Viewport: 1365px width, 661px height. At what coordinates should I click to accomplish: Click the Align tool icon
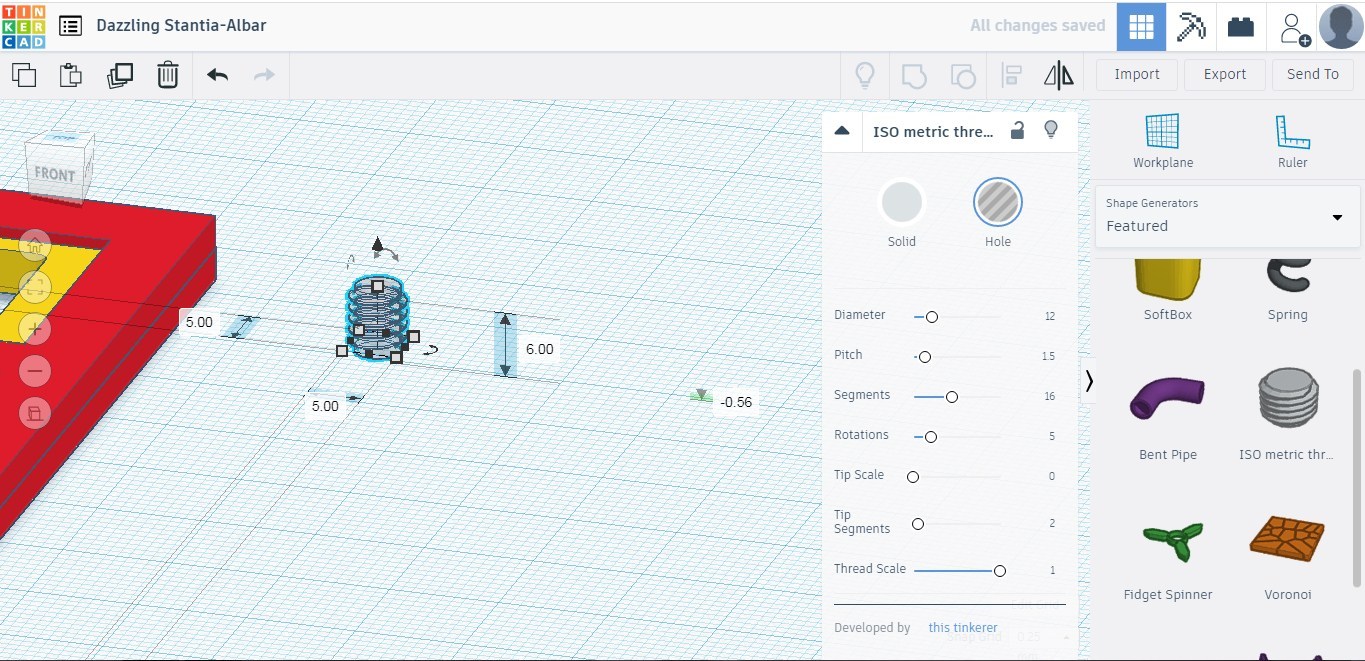coord(1011,75)
